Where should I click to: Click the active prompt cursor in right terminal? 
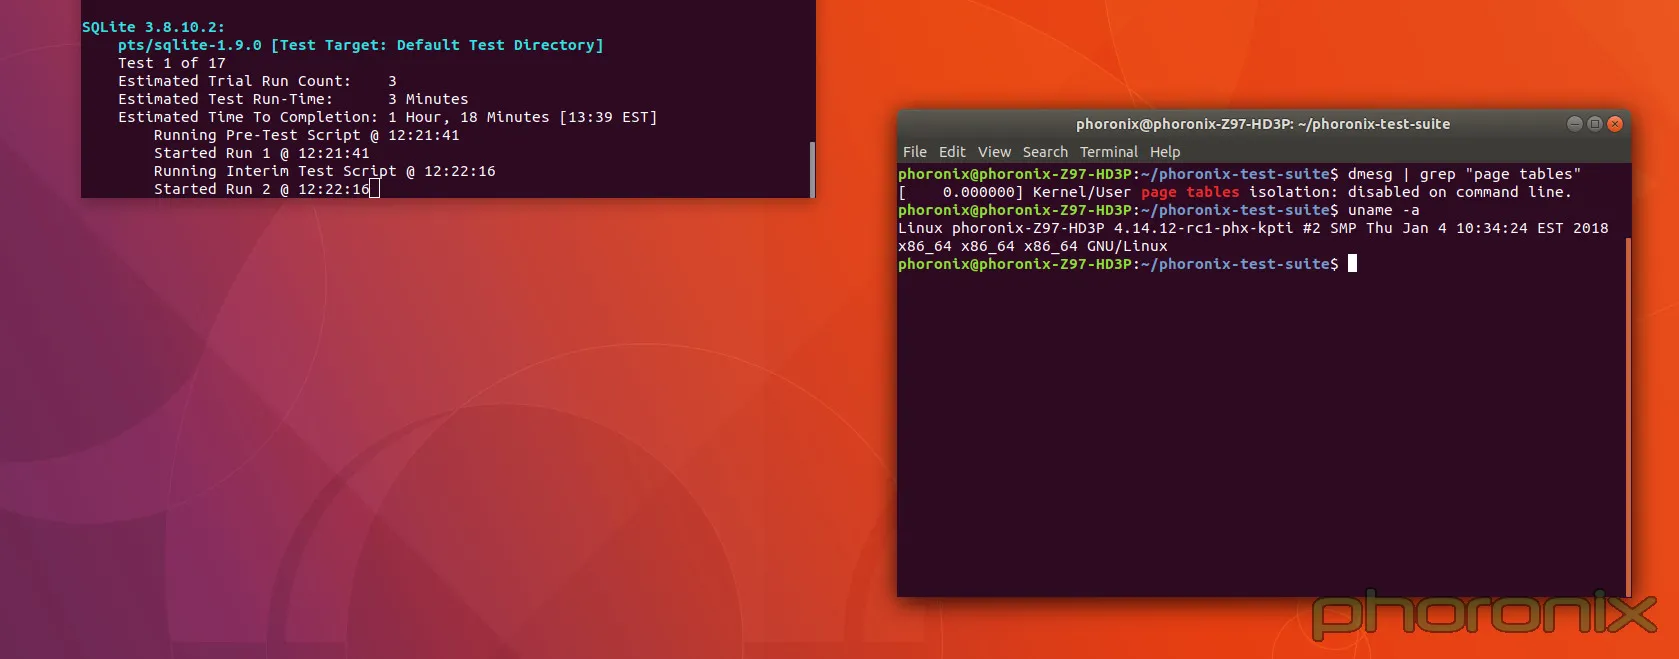pos(1352,264)
